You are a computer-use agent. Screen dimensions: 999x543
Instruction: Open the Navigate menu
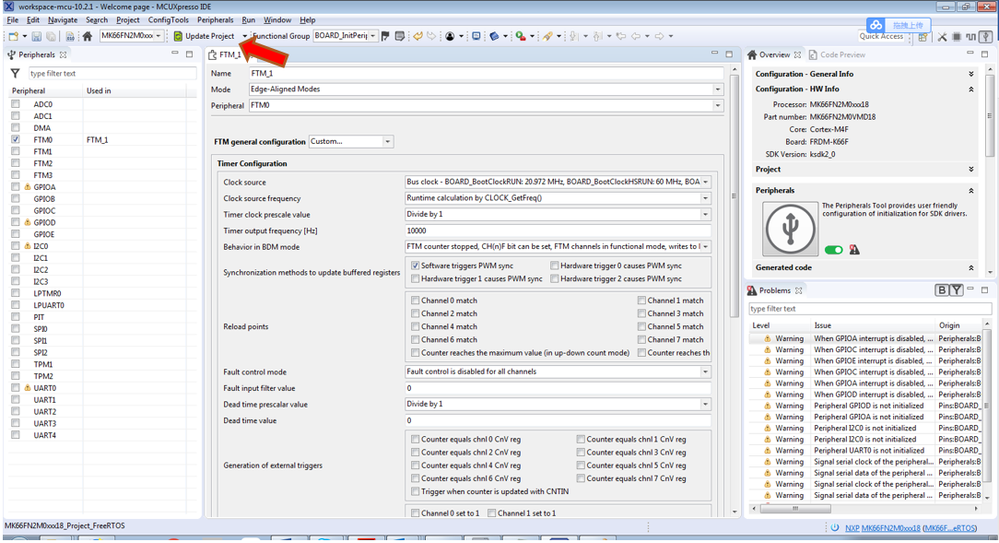(62, 20)
